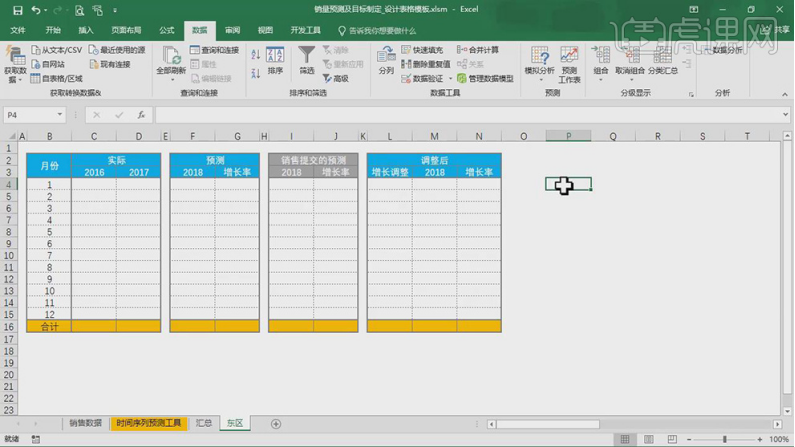Screen dimensions: 795x447
Task: Switch to the 开发工具 Developer tab
Action: 305,30
